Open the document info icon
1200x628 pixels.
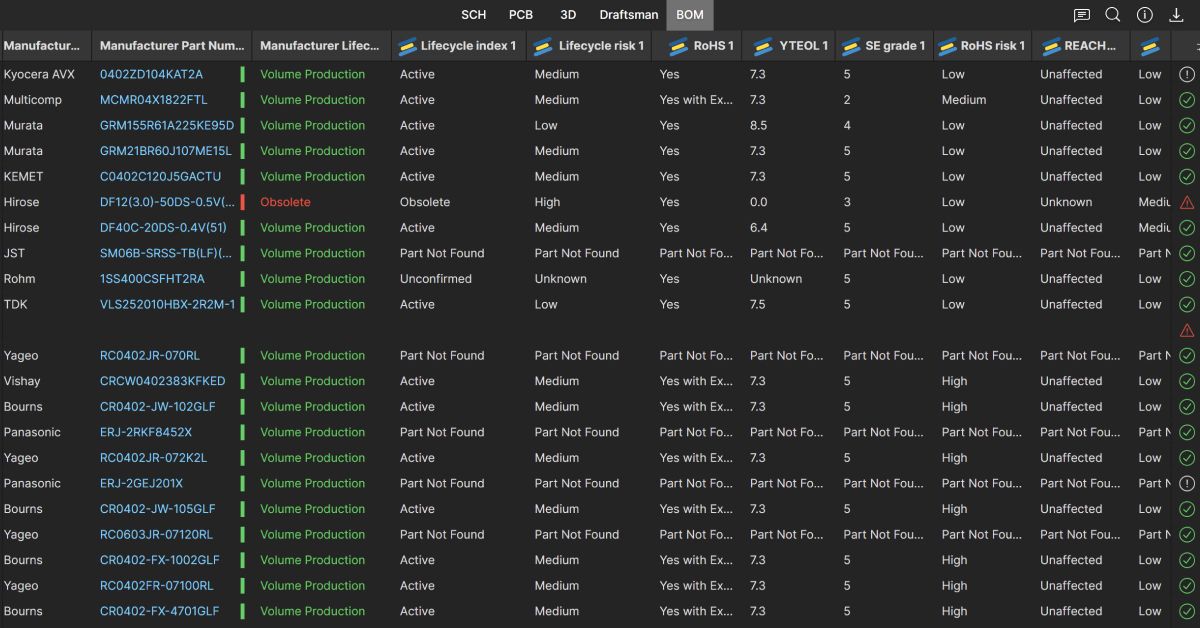pyautogui.click(x=1144, y=15)
